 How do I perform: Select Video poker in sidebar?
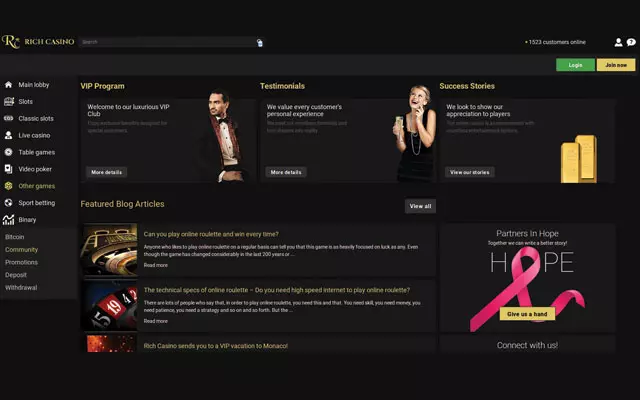click(35, 169)
